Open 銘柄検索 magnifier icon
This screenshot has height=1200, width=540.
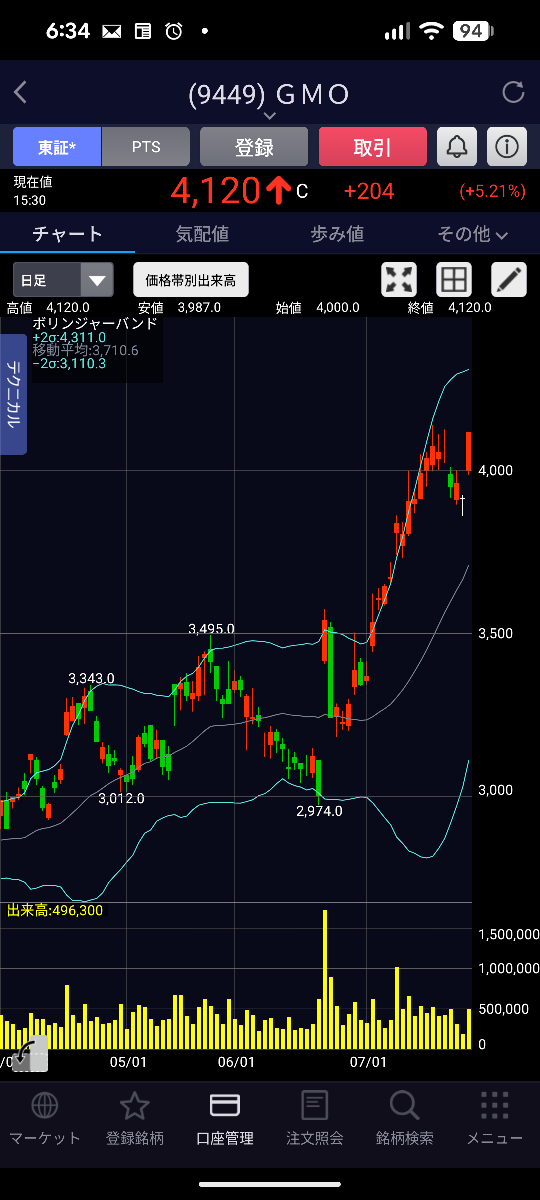[404, 1105]
